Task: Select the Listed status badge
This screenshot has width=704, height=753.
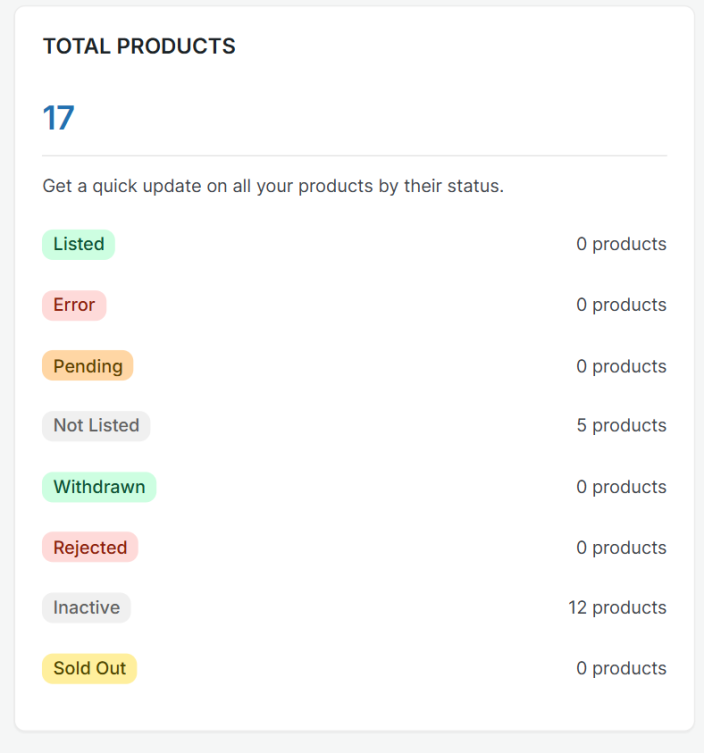Action: [x=78, y=244]
